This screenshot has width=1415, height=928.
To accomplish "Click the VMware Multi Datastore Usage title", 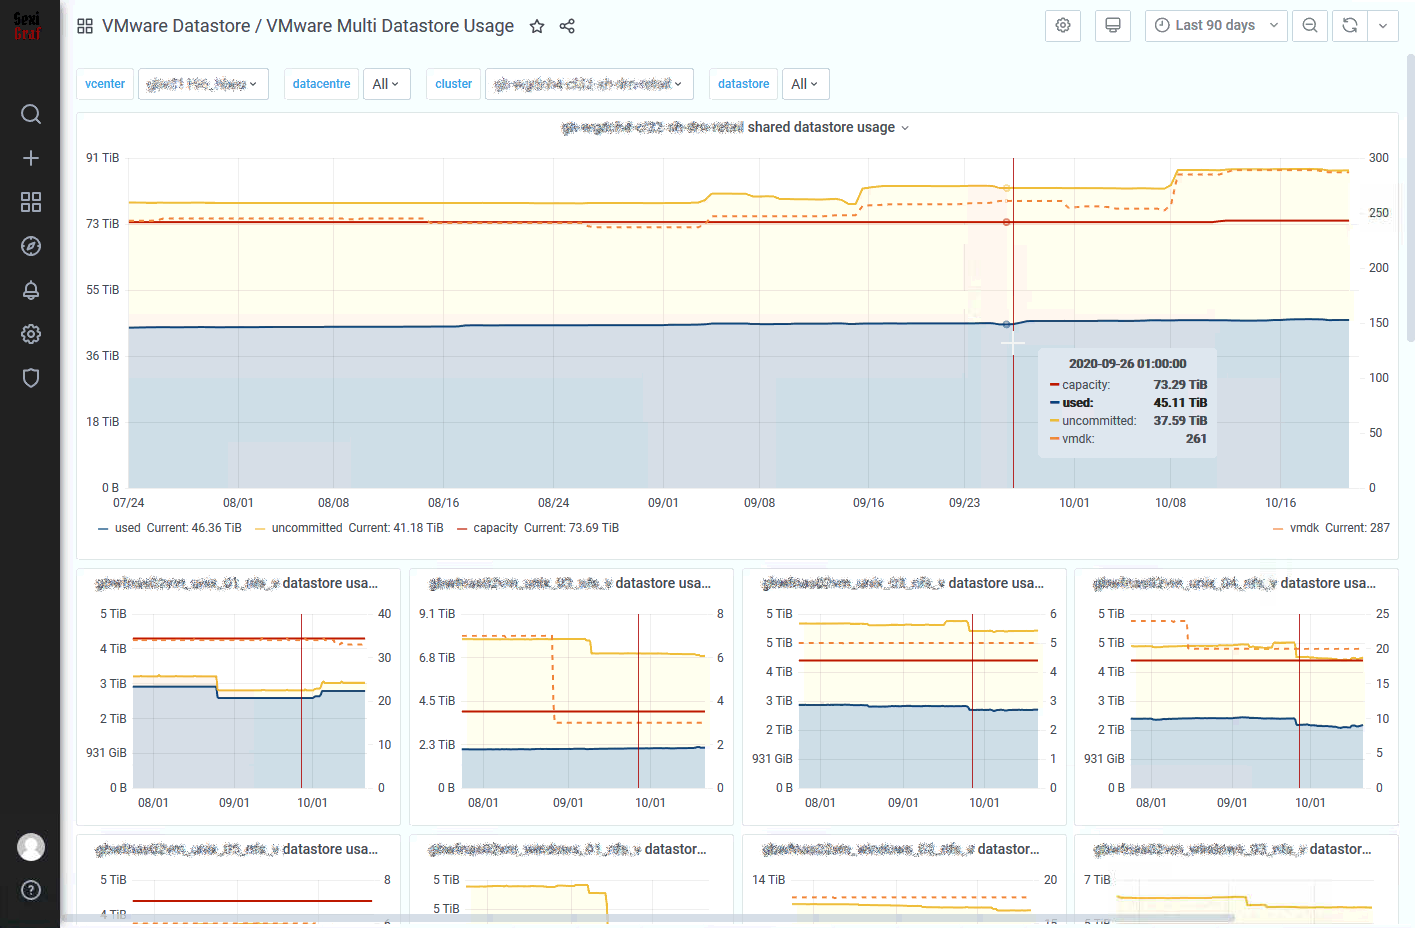I will click(390, 26).
